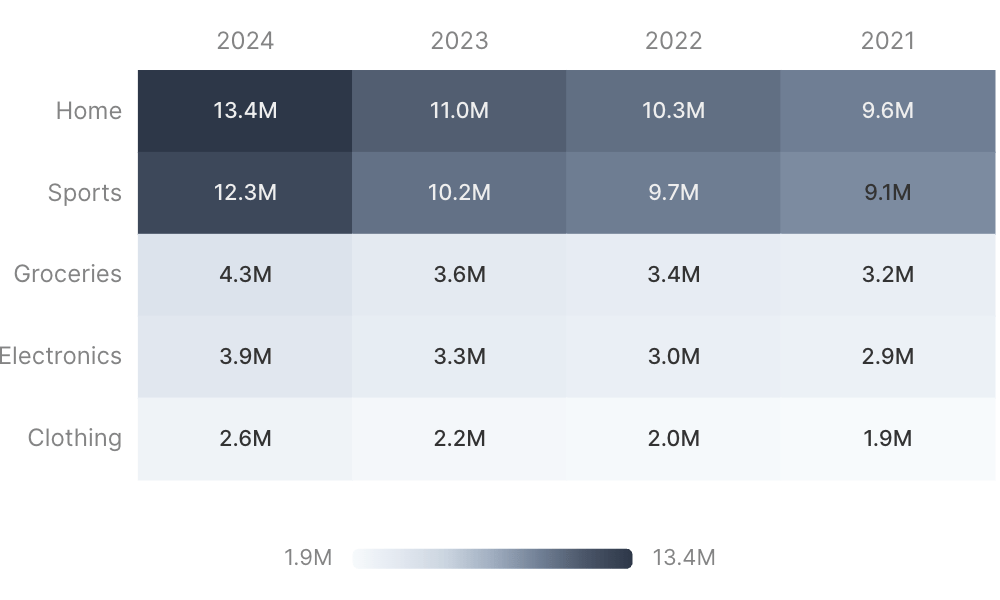Image resolution: width=1000 pixels, height=600 pixels.
Task: Click the 9.1M Sports 2021 cell
Action: [x=888, y=193]
